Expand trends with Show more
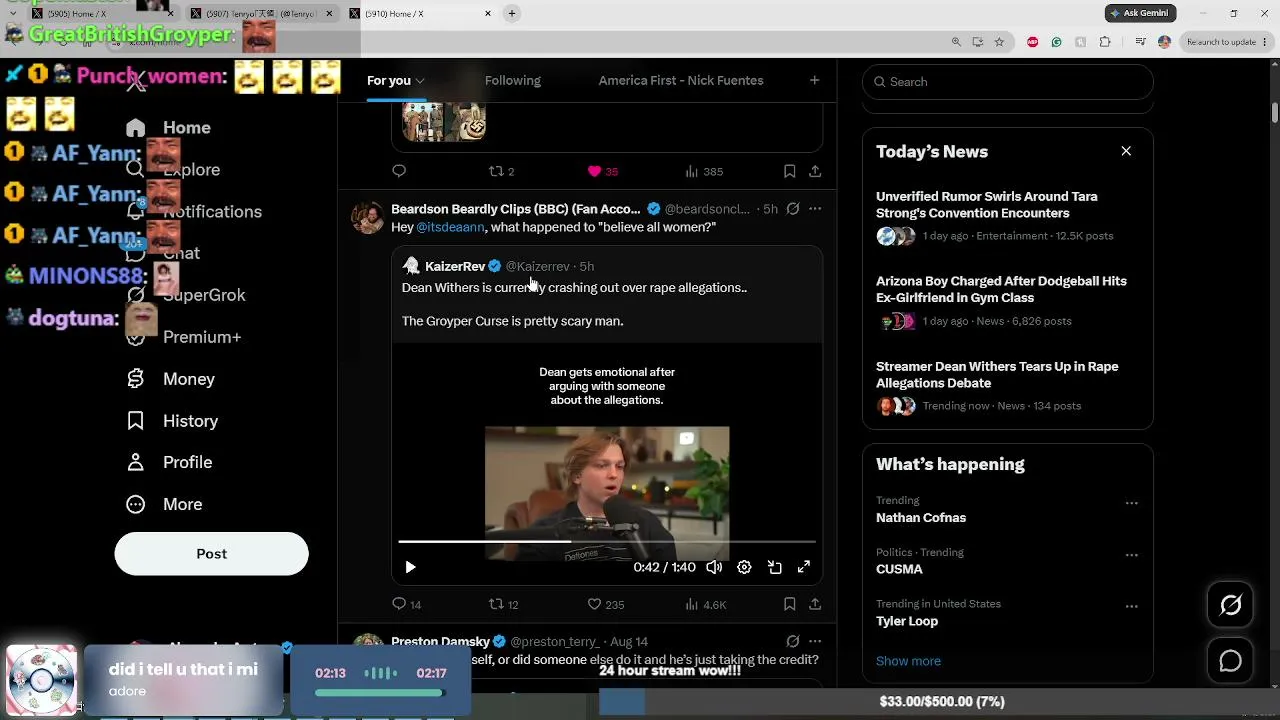The height and width of the screenshot is (720, 1280). 908,661
